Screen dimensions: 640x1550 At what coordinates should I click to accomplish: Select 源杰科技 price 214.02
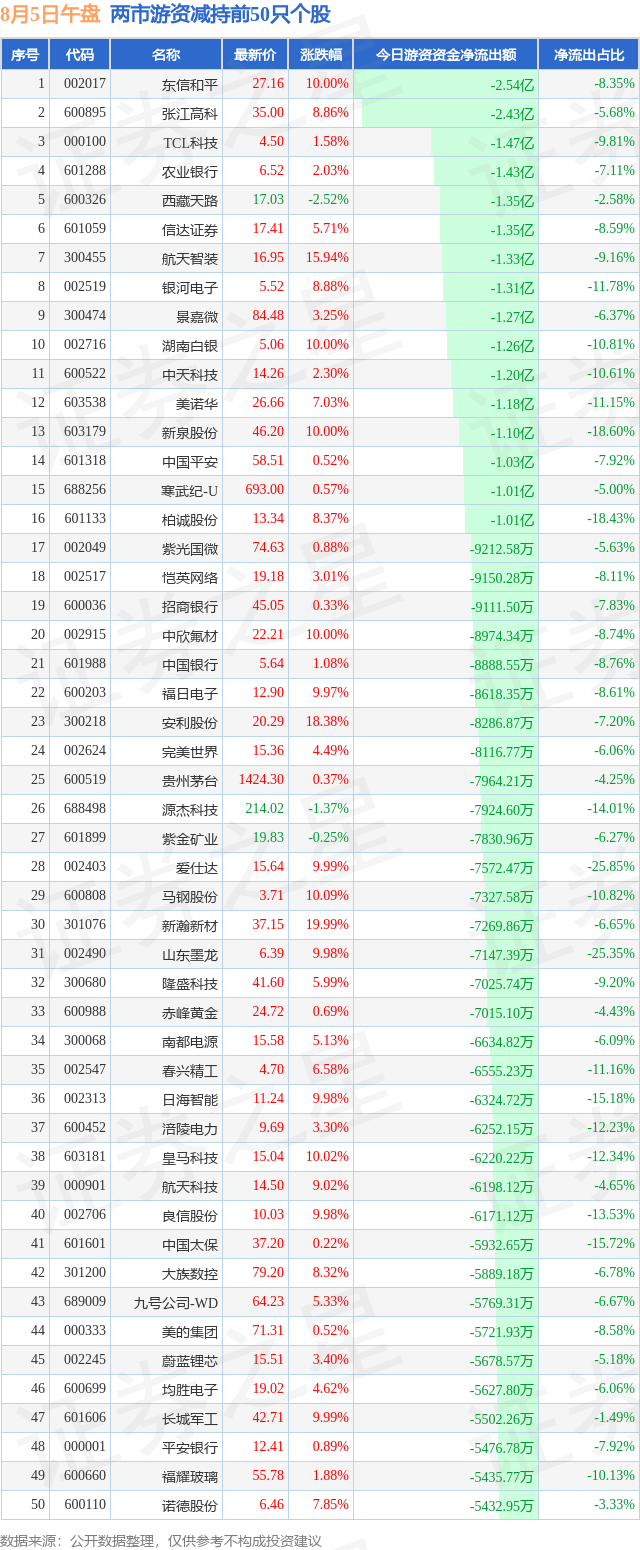(x=265, y=809)
